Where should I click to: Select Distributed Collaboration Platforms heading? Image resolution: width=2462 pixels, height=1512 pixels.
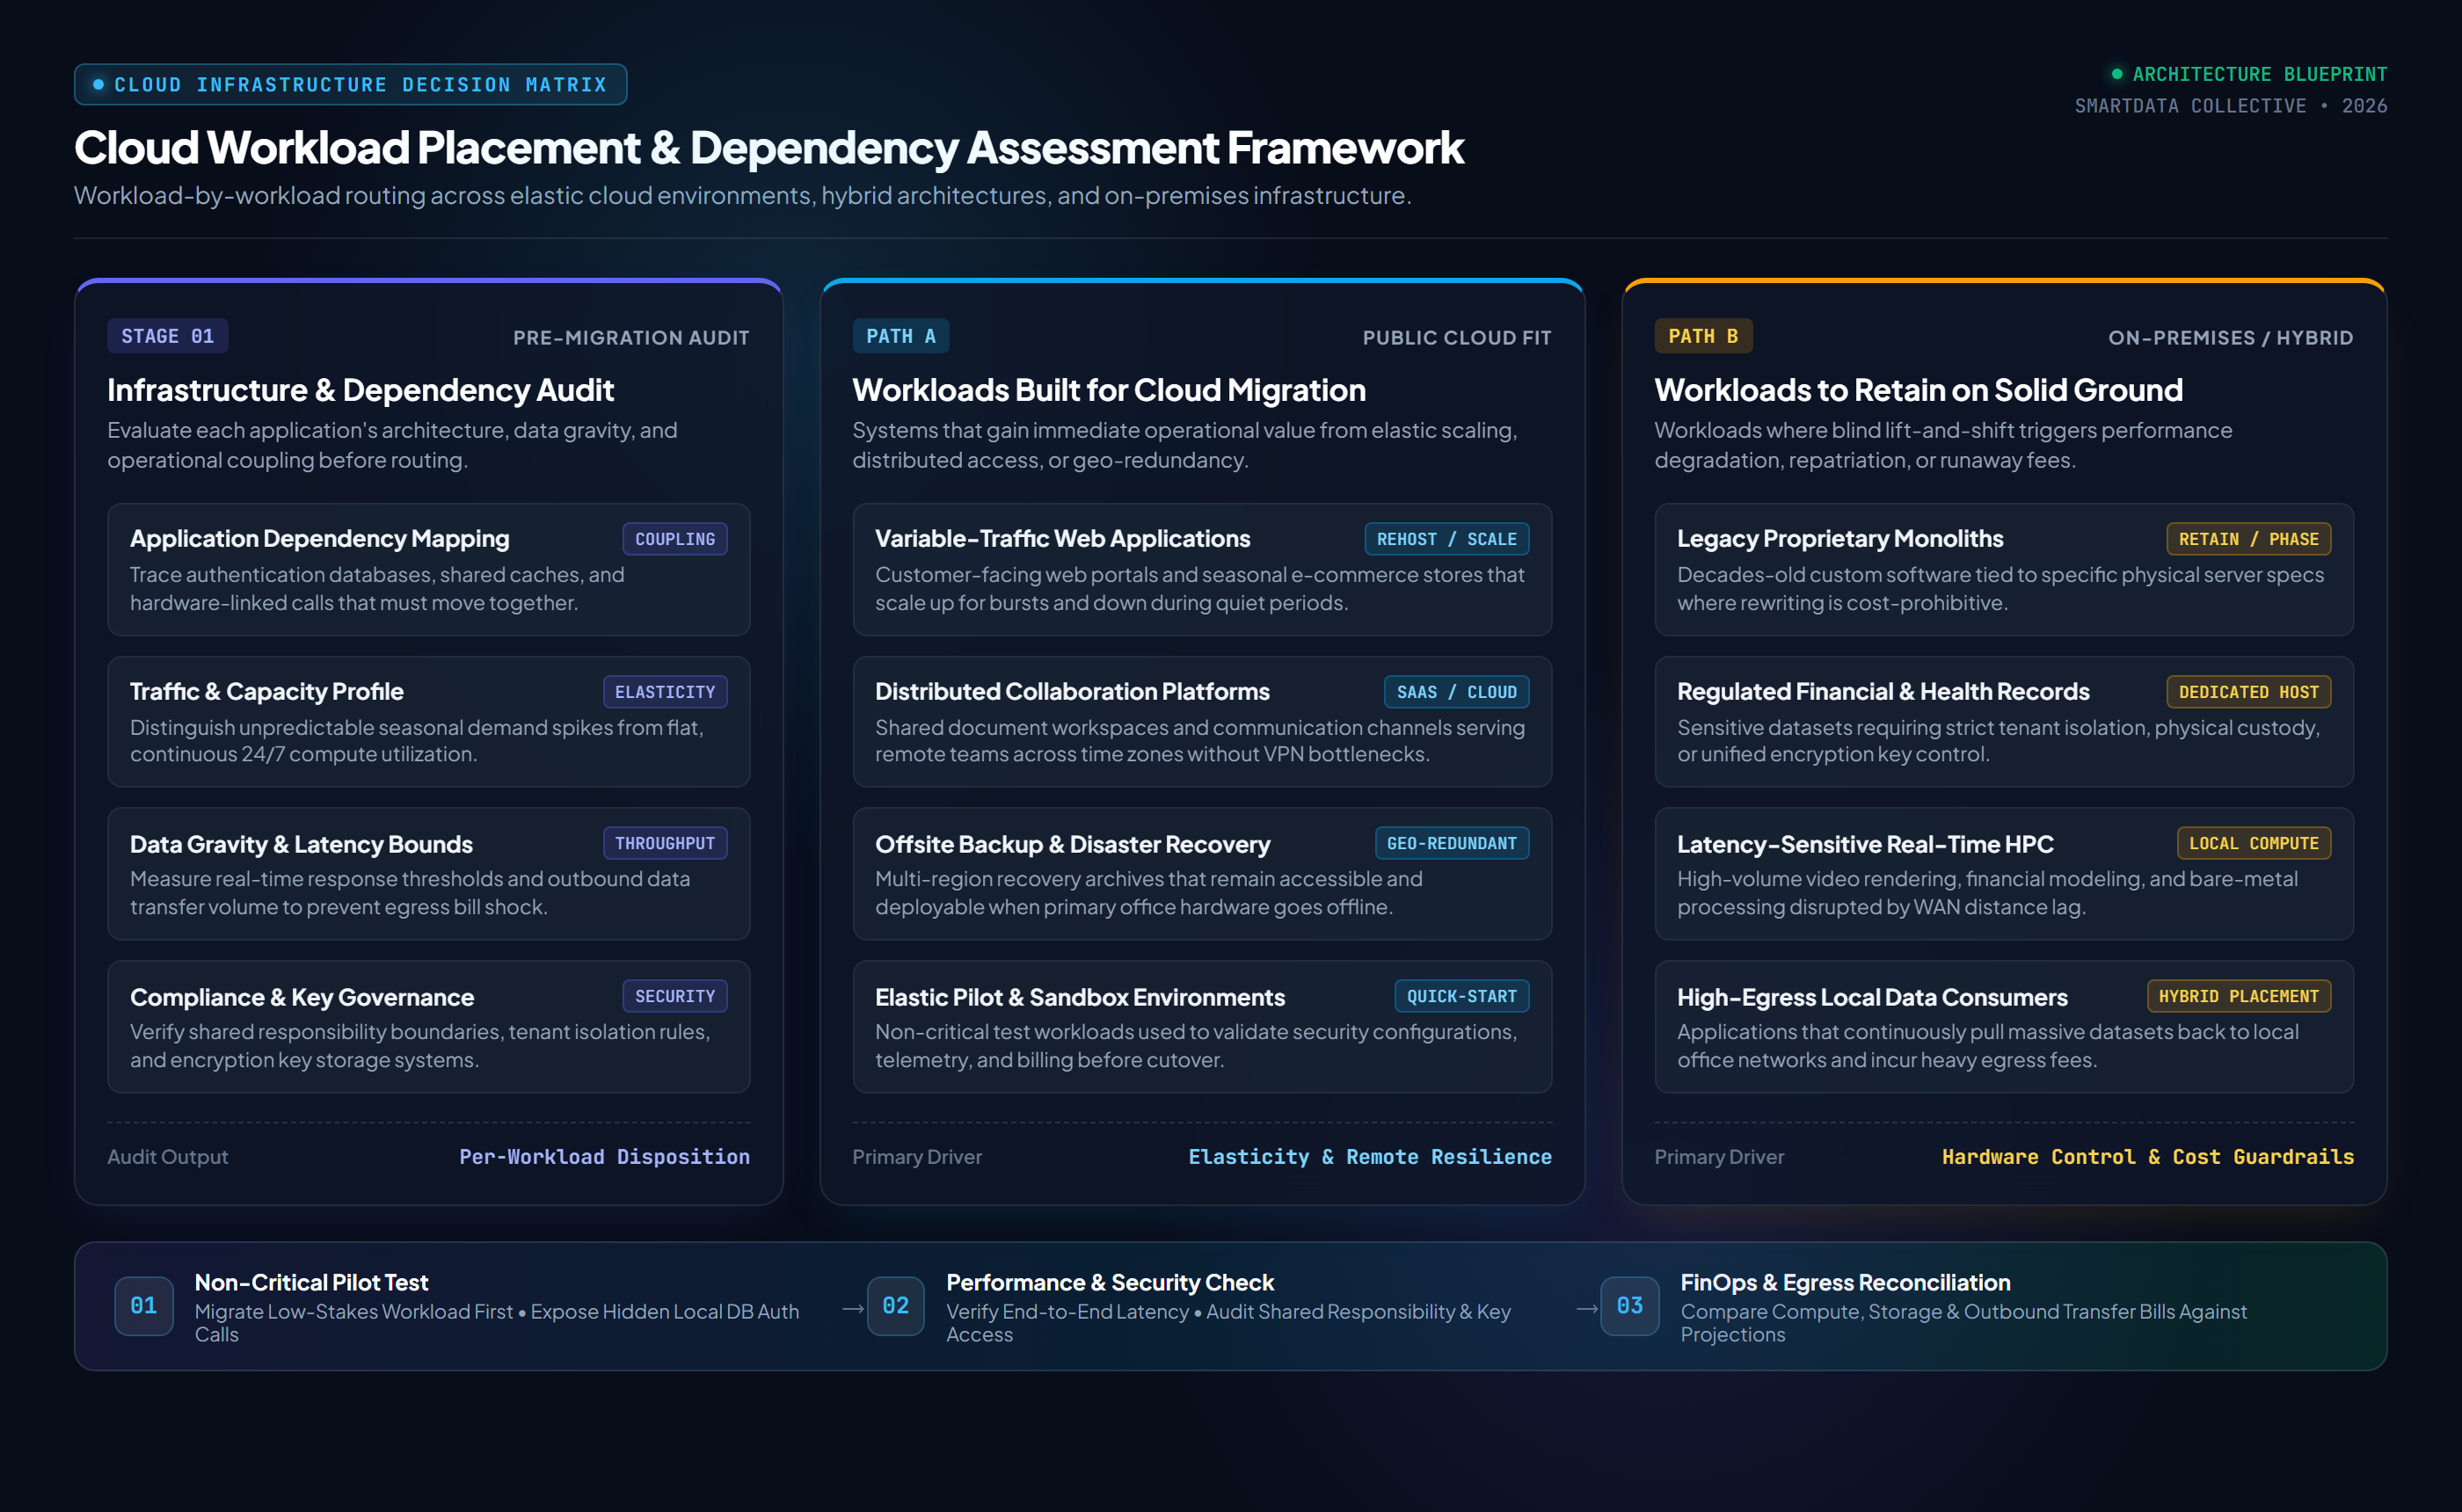pos(1072,692)
